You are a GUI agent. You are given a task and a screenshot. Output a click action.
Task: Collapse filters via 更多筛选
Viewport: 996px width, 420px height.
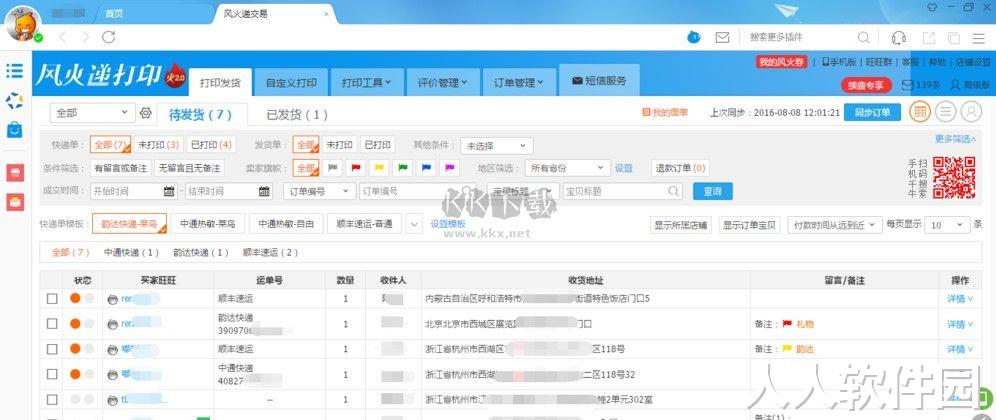click(955, 139)
